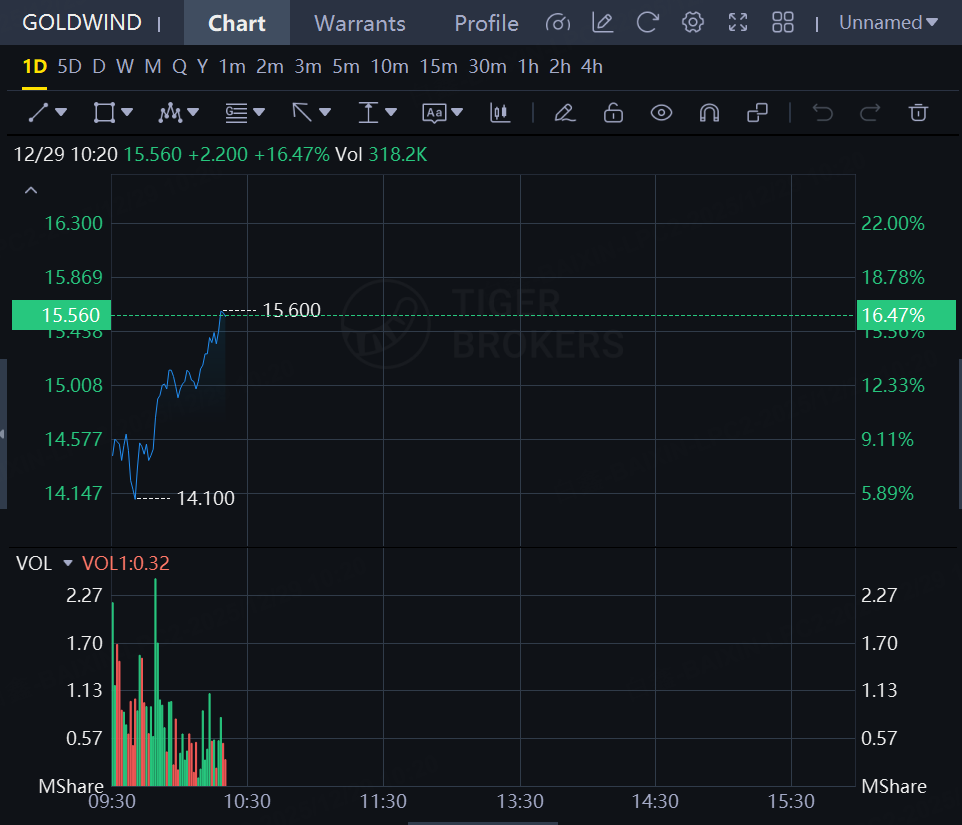This screenshot has height=825, width=962.
Task: Click the edit note icon in header
Action: 602,23
